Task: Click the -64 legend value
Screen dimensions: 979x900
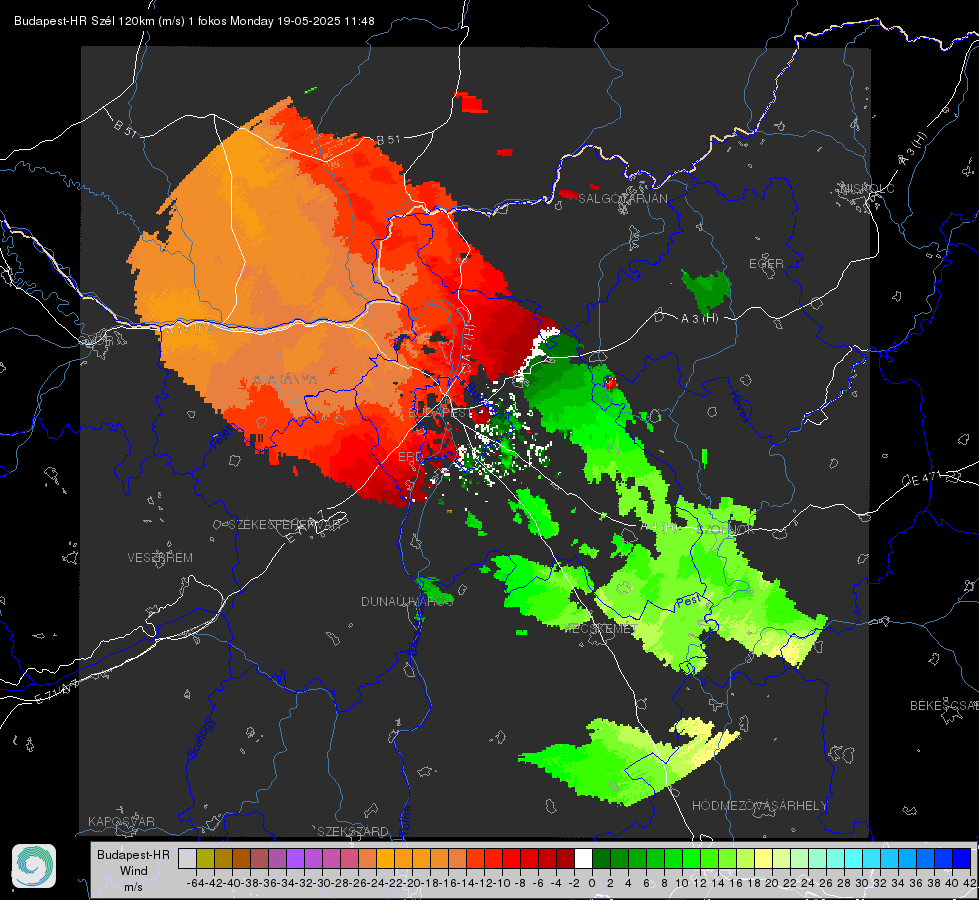Action: pos(195,883)
